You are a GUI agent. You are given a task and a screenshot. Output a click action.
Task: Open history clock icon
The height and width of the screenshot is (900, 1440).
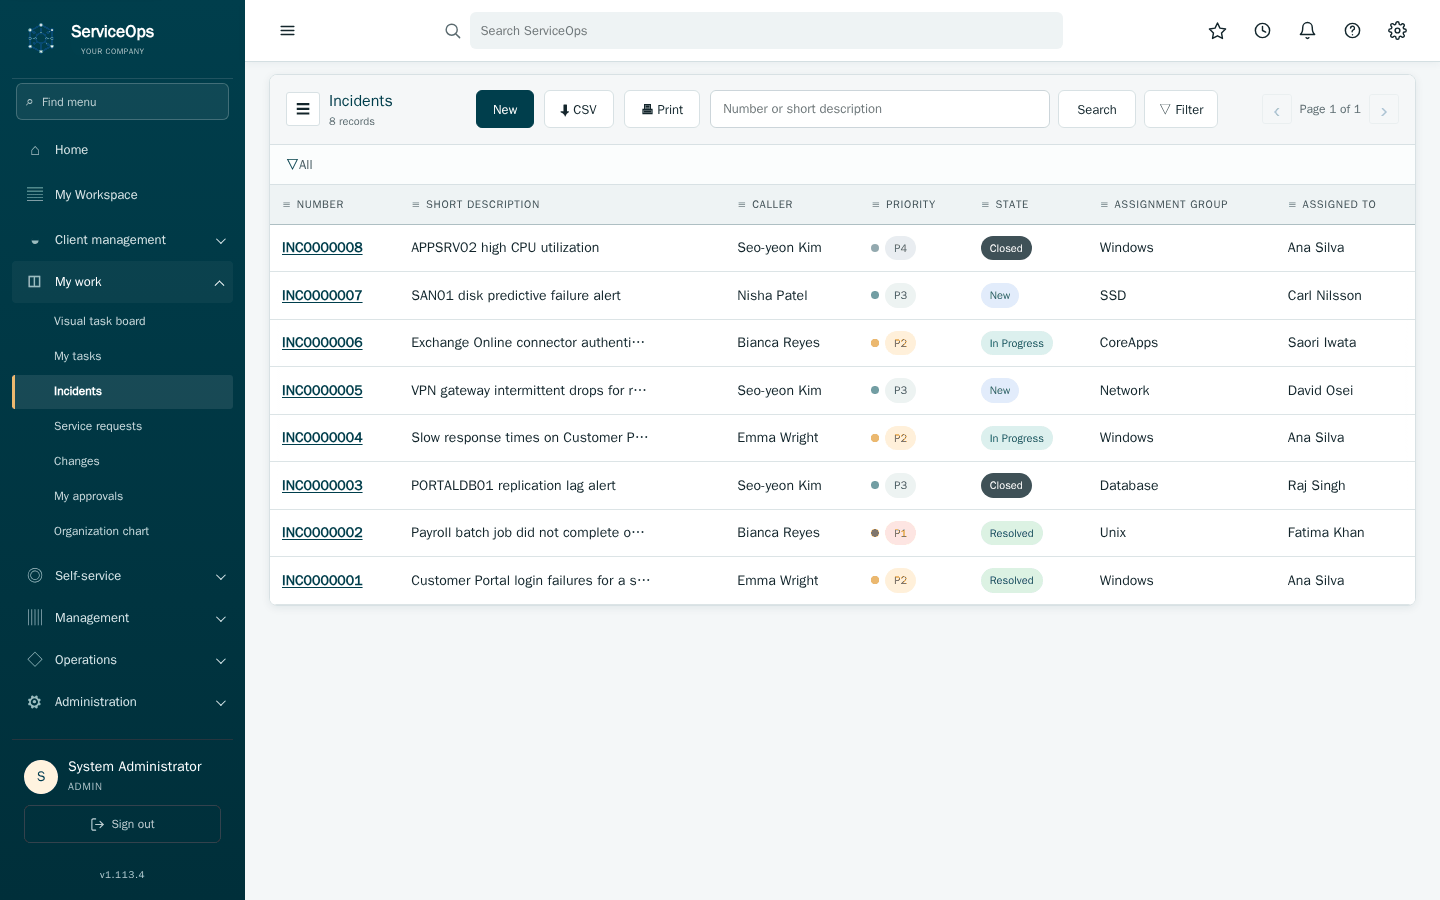[1262, 31]
